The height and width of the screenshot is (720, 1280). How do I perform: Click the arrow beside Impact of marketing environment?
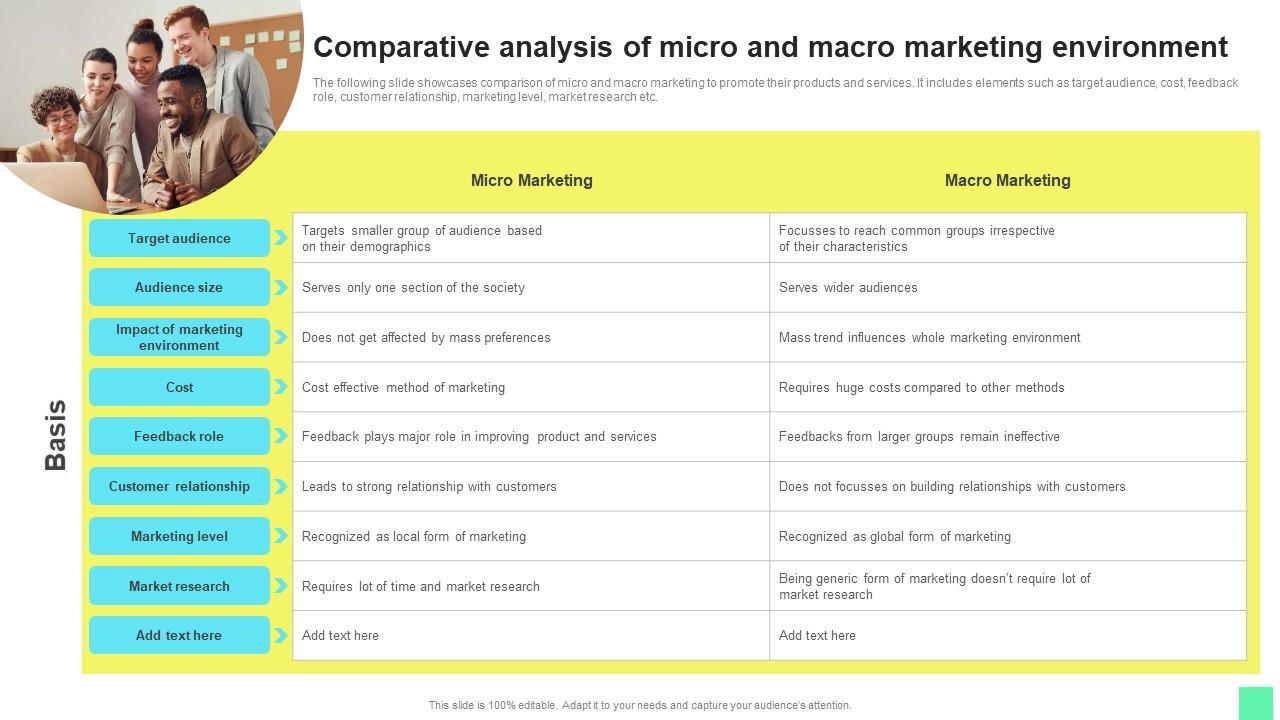pyautogui.click(x=281, y=337)
